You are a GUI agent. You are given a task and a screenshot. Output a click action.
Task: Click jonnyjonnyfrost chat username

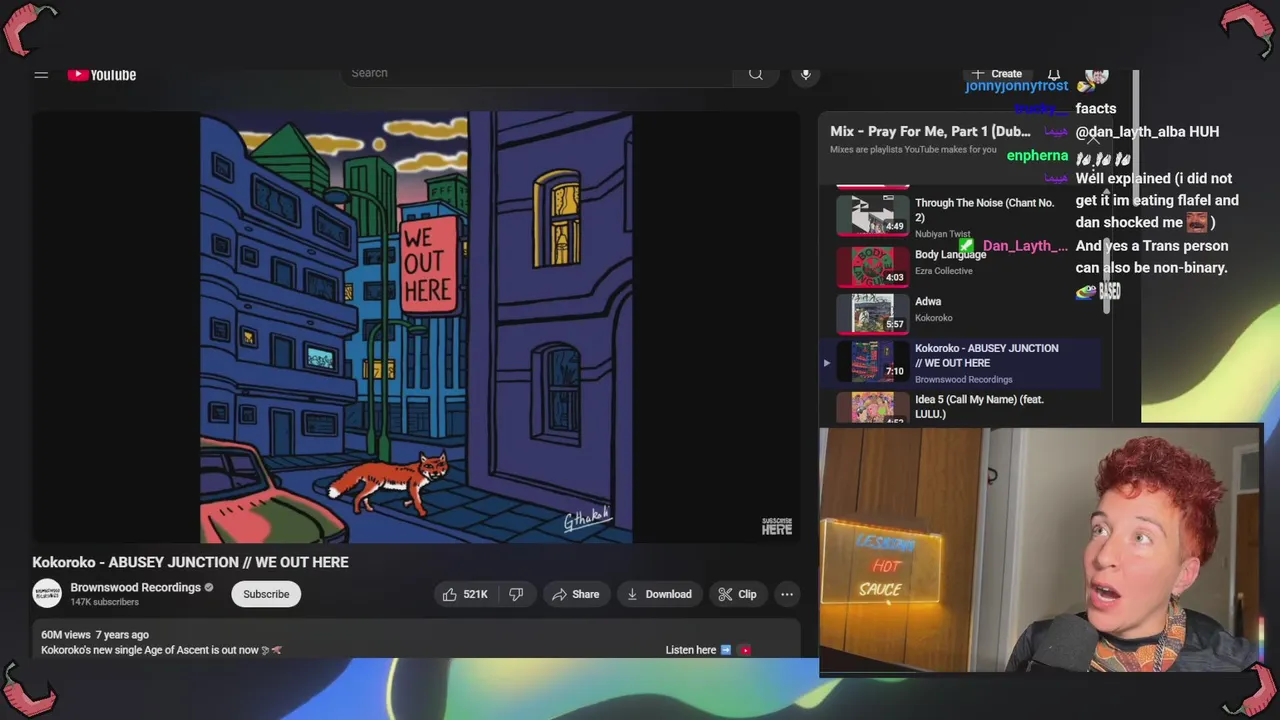click(x=1016, y=86)
